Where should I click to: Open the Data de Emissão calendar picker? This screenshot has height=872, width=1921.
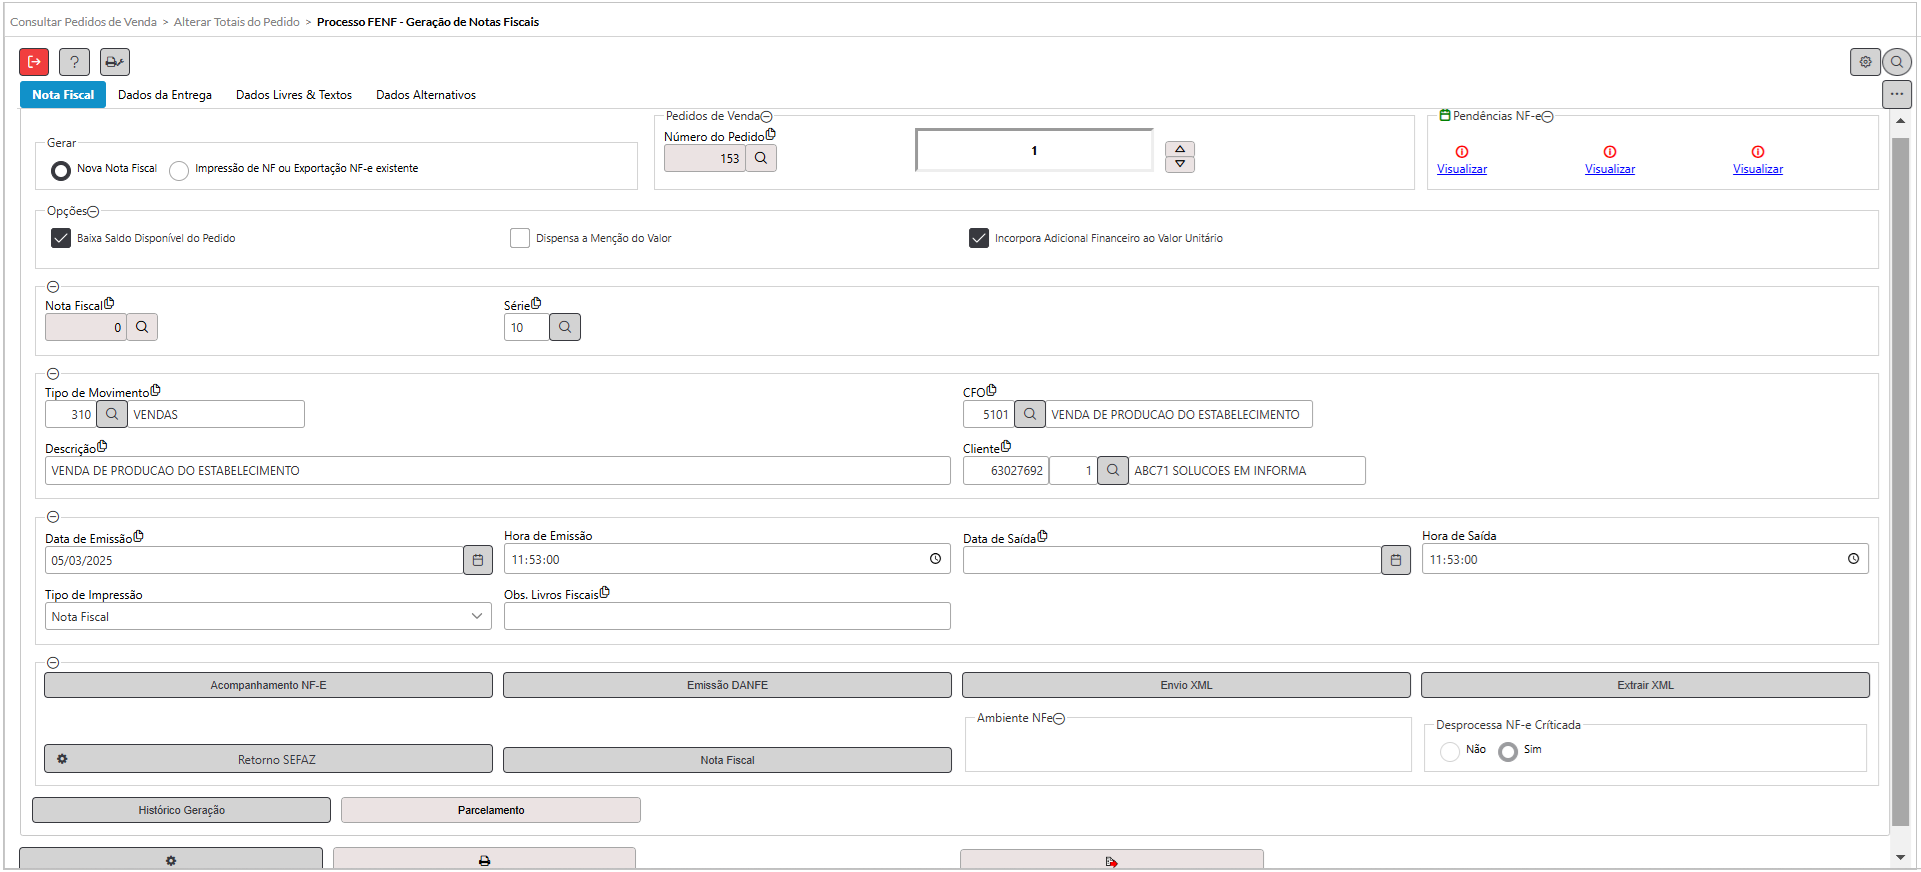point(478,560)
